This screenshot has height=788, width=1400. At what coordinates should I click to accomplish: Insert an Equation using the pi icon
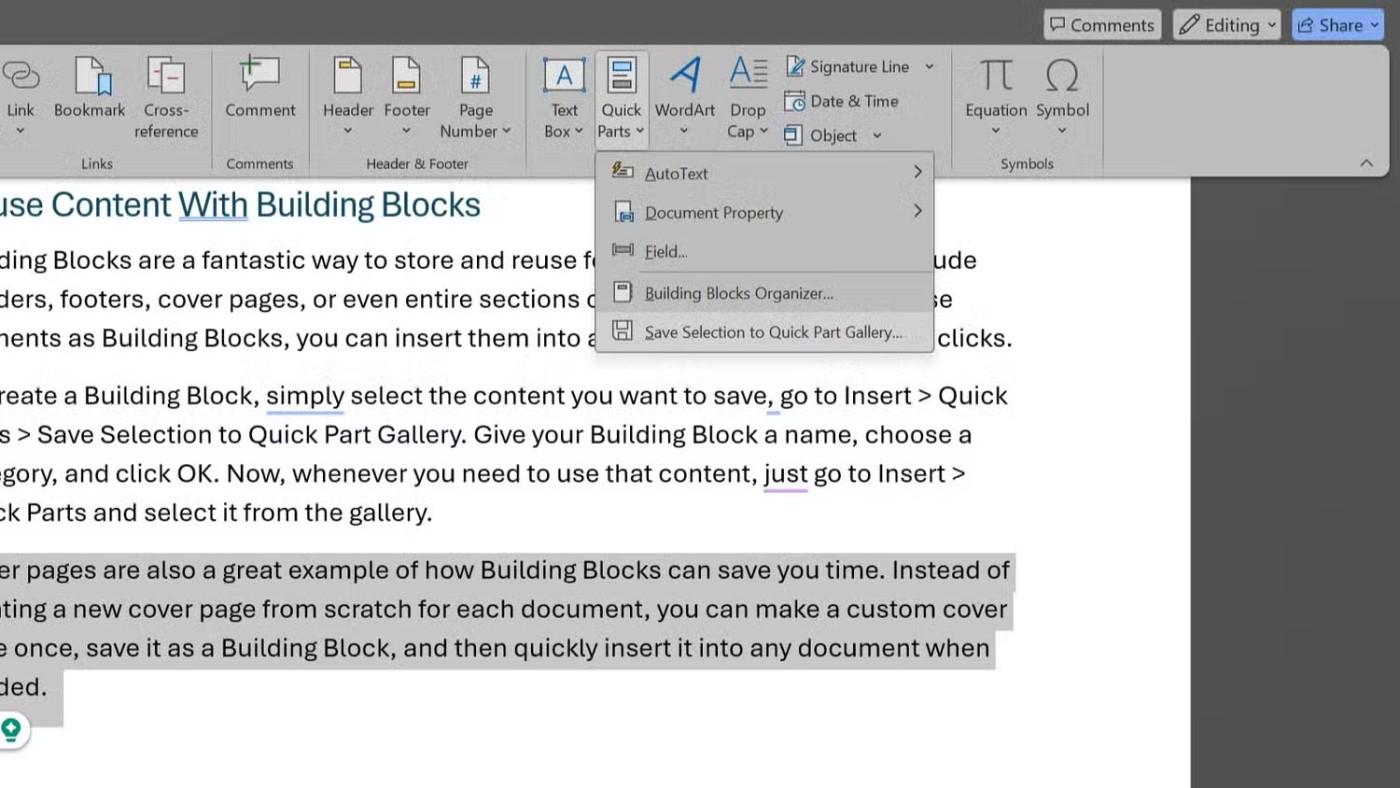tap(995, 78)
